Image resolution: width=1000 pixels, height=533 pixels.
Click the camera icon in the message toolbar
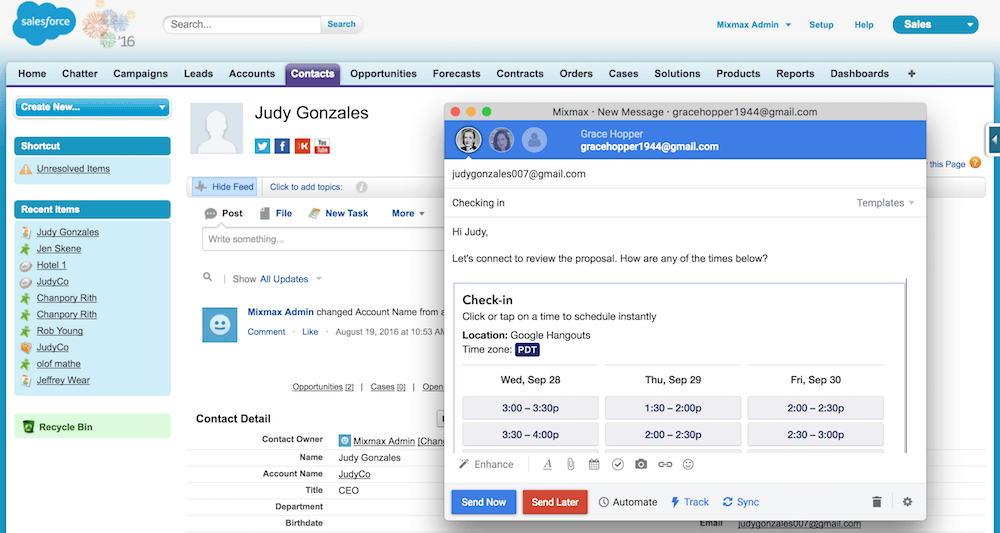tap(641, 464)
